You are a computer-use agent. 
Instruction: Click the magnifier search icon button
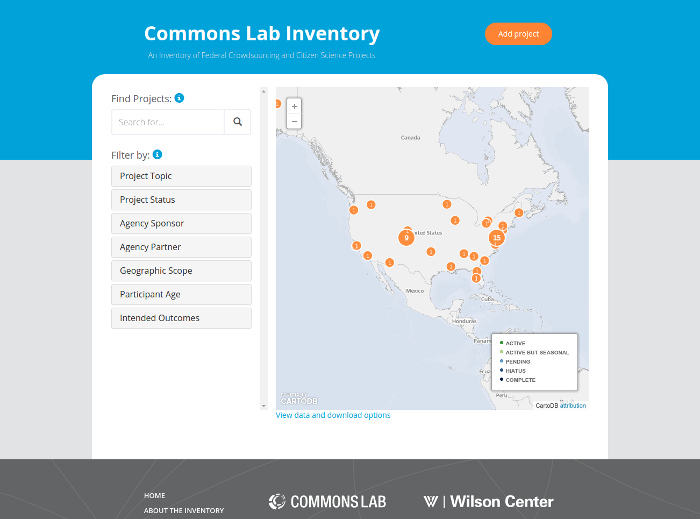(238, 122)
